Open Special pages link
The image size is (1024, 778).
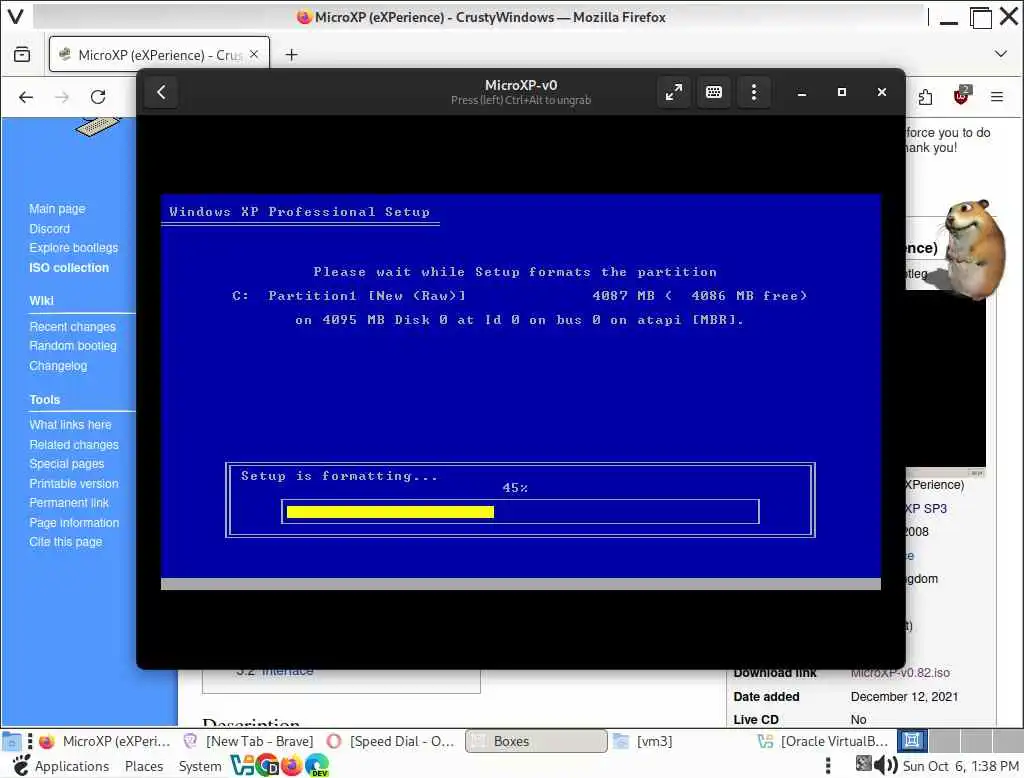(66, 464)
